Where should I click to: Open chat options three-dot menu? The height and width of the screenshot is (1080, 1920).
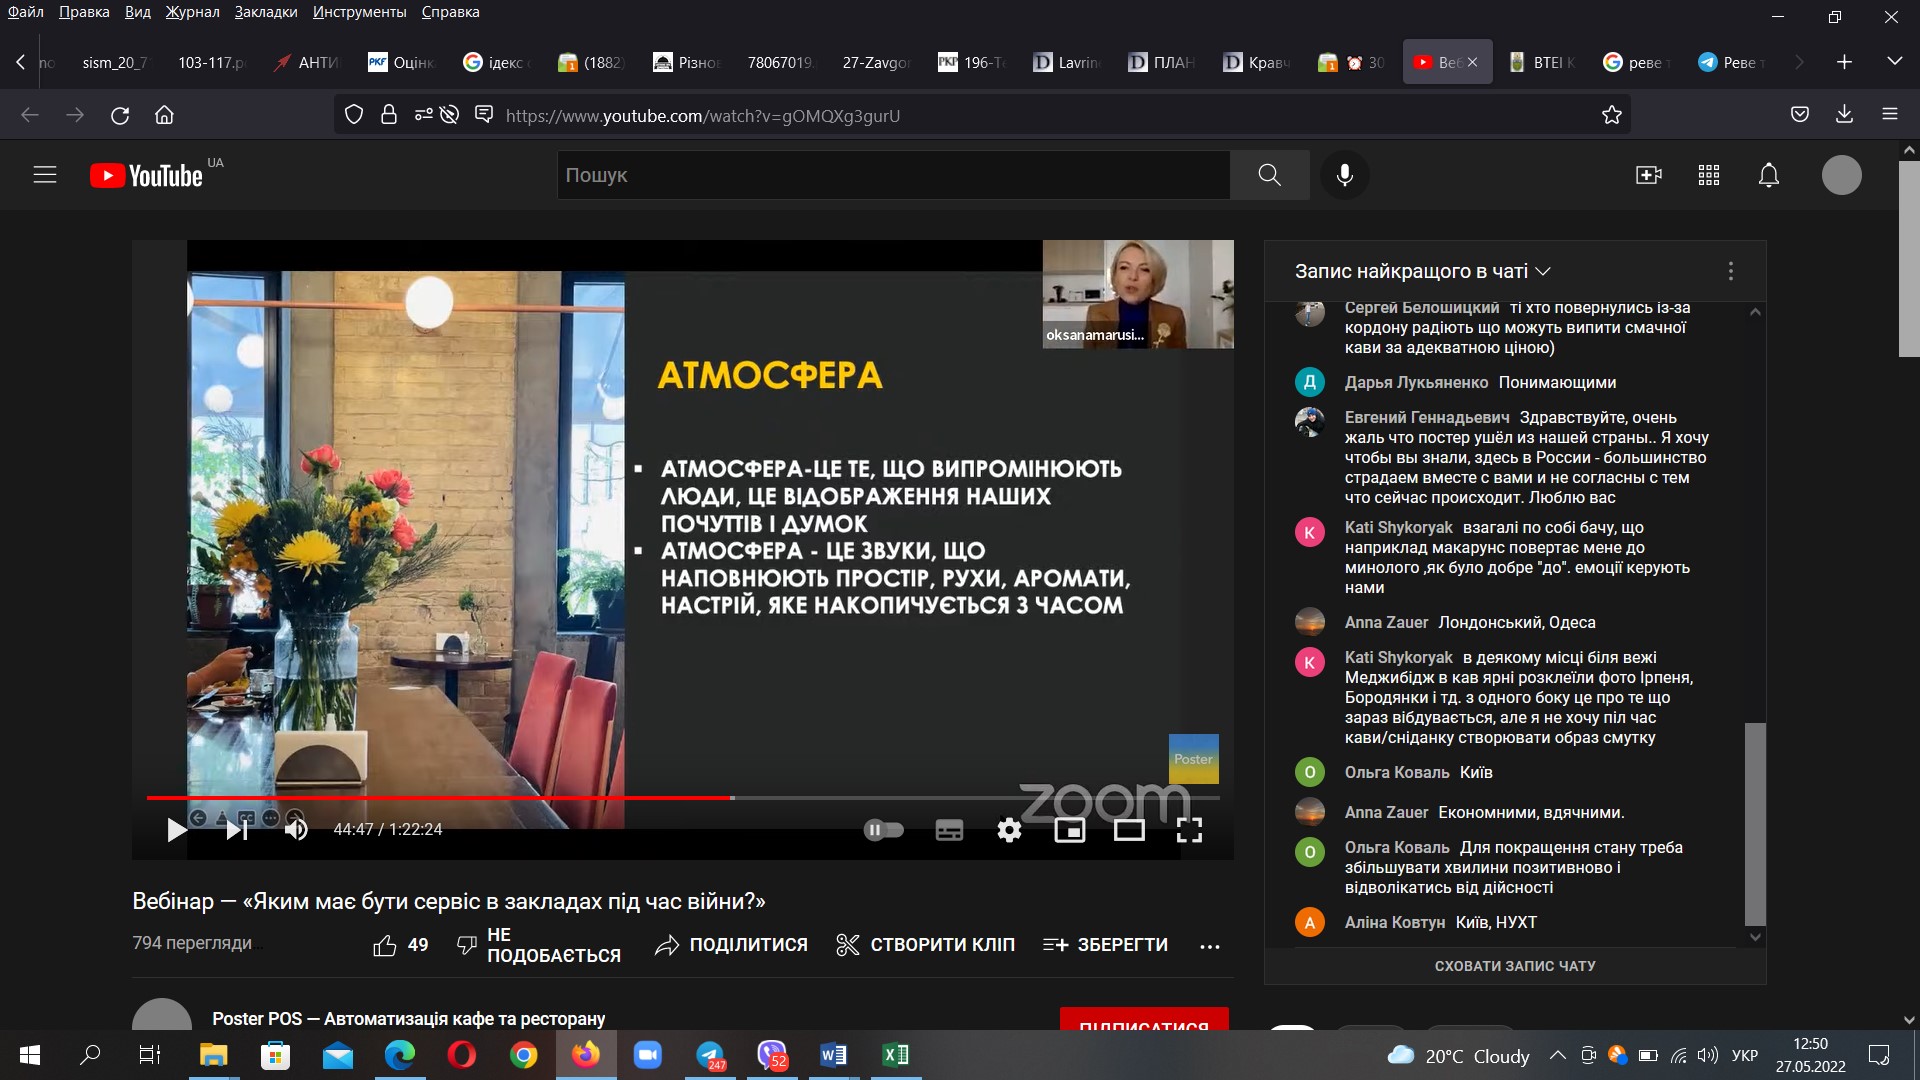coord(1731,271)
